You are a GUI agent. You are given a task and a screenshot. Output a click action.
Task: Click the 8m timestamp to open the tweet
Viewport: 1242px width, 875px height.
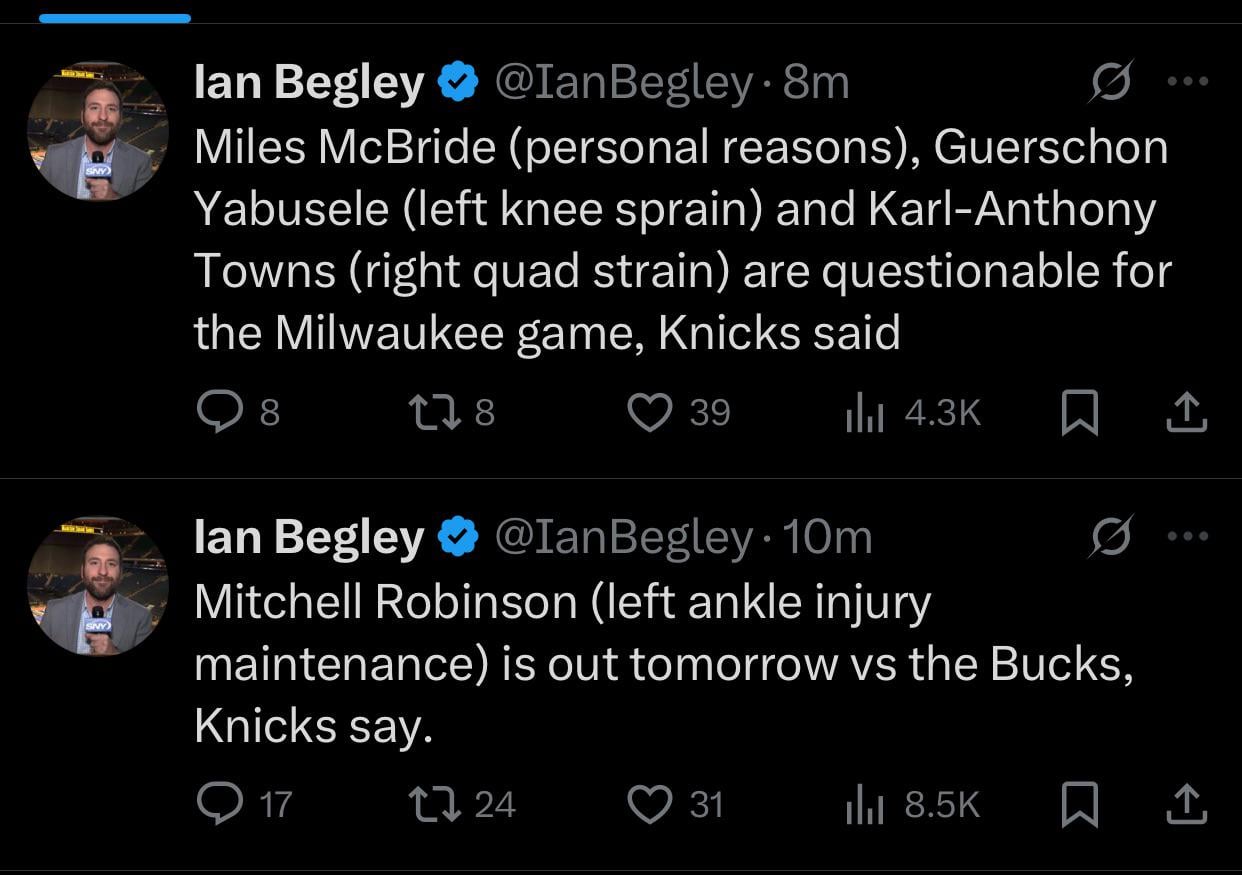[x=815, y=84]
